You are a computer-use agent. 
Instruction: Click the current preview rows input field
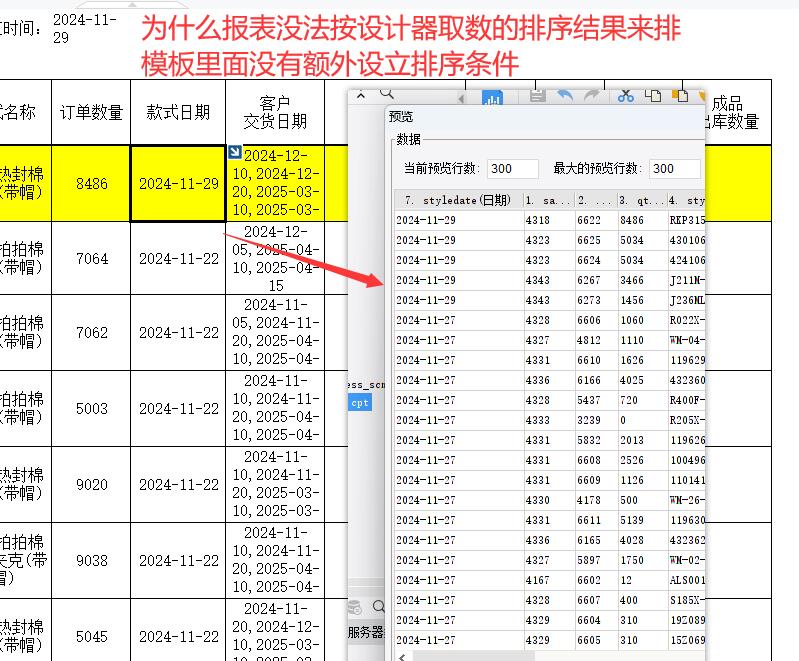coord(514,169)
